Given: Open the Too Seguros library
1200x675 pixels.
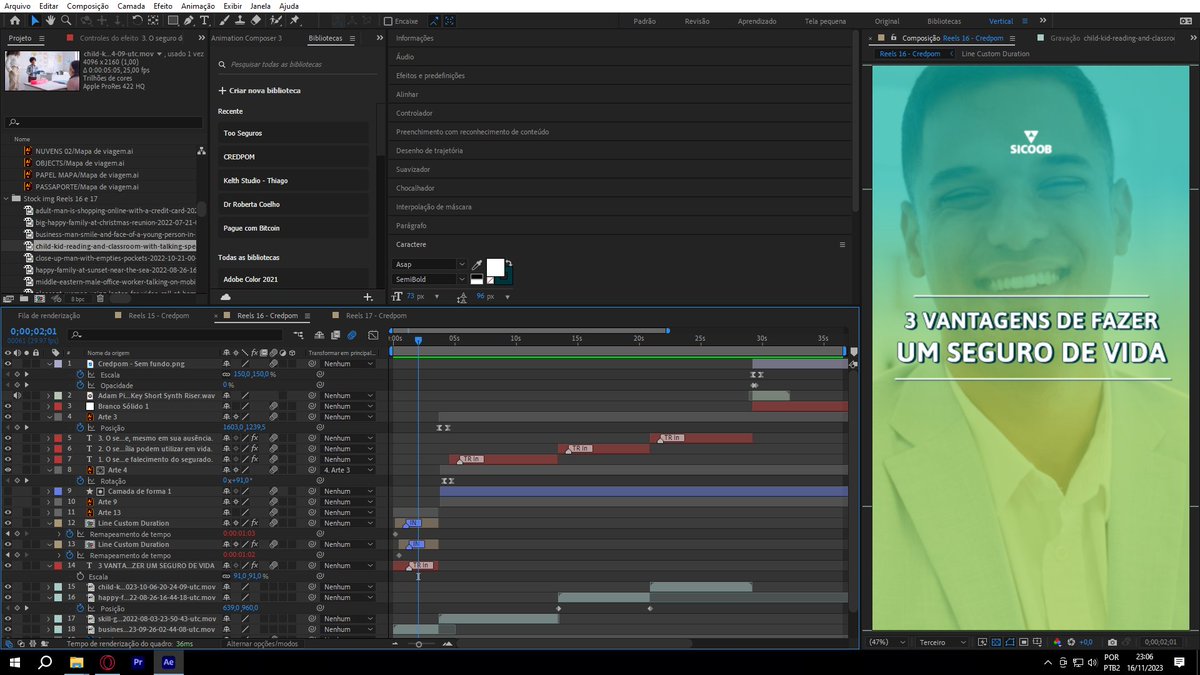Looking at the screenshot, I should (294, 133).
